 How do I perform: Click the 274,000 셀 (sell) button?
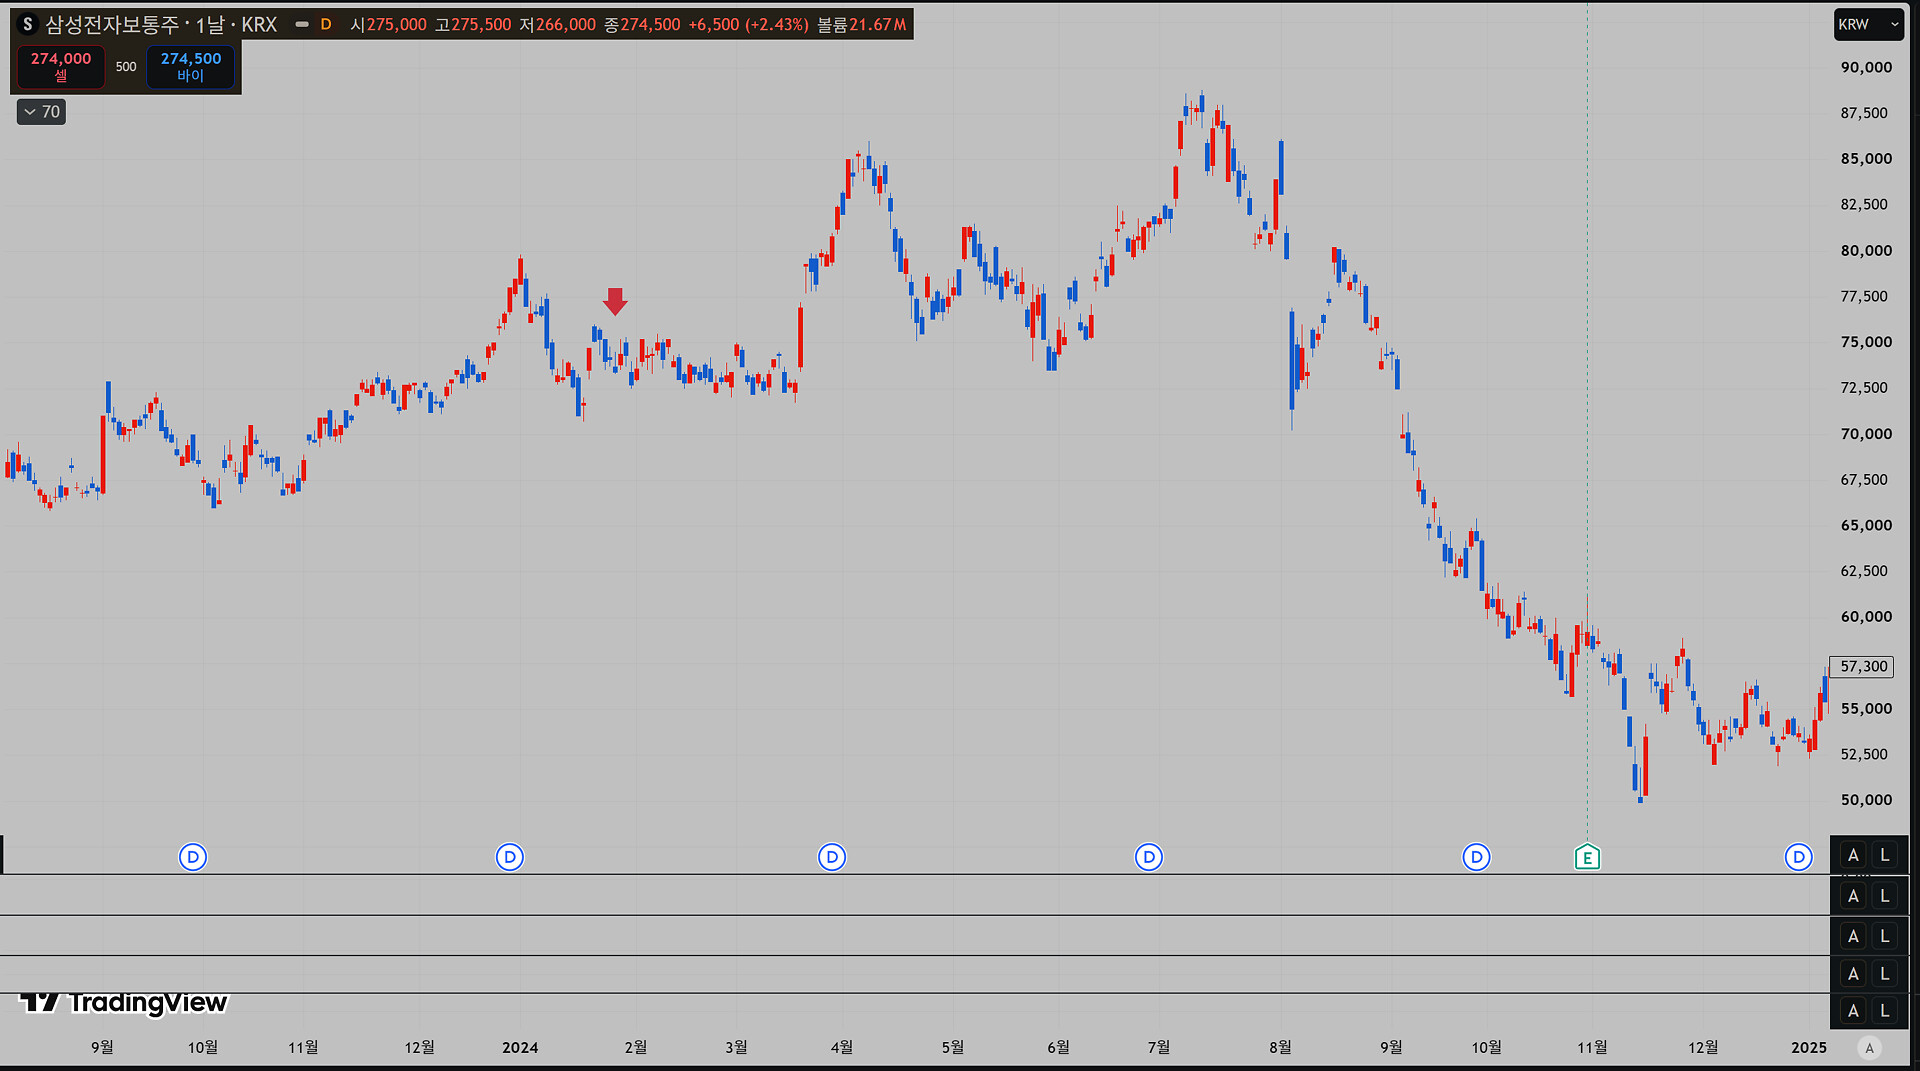pos(61,66)
